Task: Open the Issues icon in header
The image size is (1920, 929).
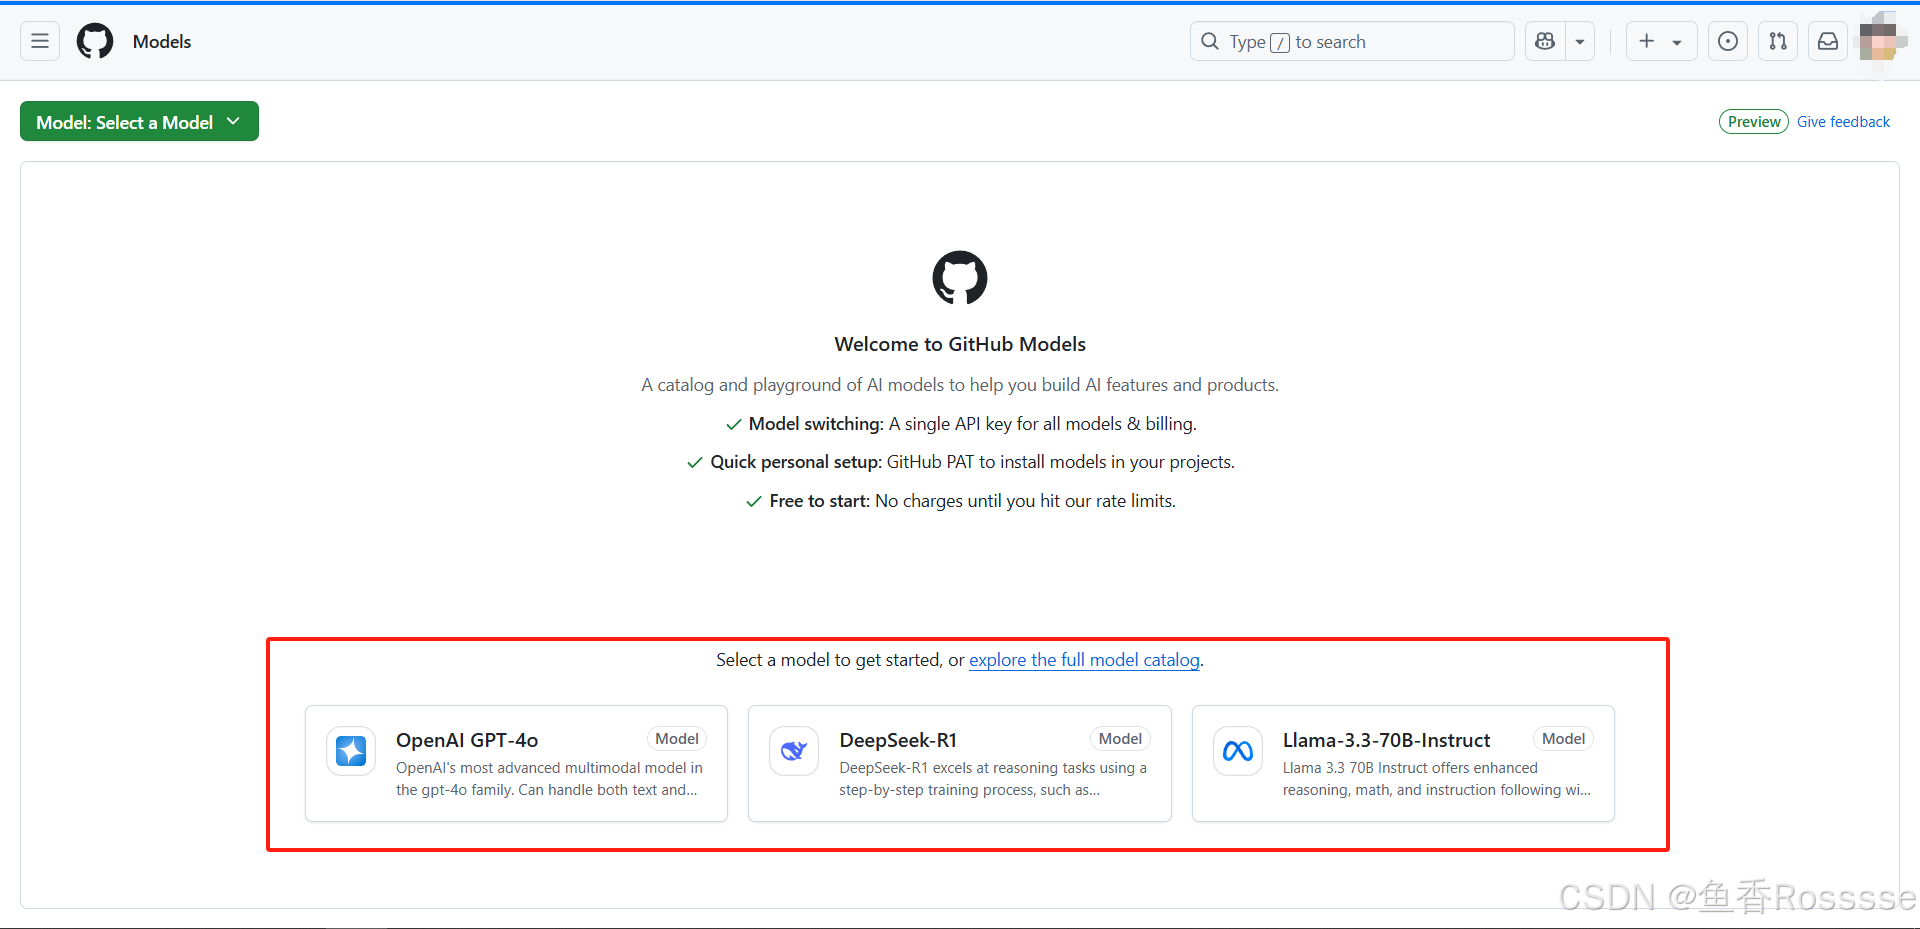Action: (1728, 41)
